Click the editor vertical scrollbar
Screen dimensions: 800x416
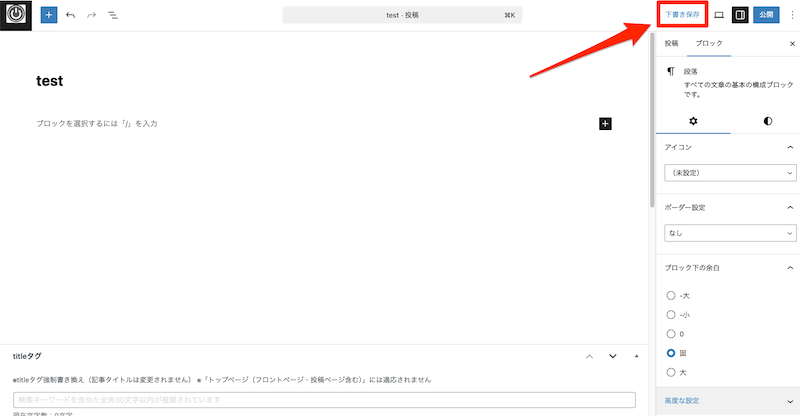pos(652,120)
